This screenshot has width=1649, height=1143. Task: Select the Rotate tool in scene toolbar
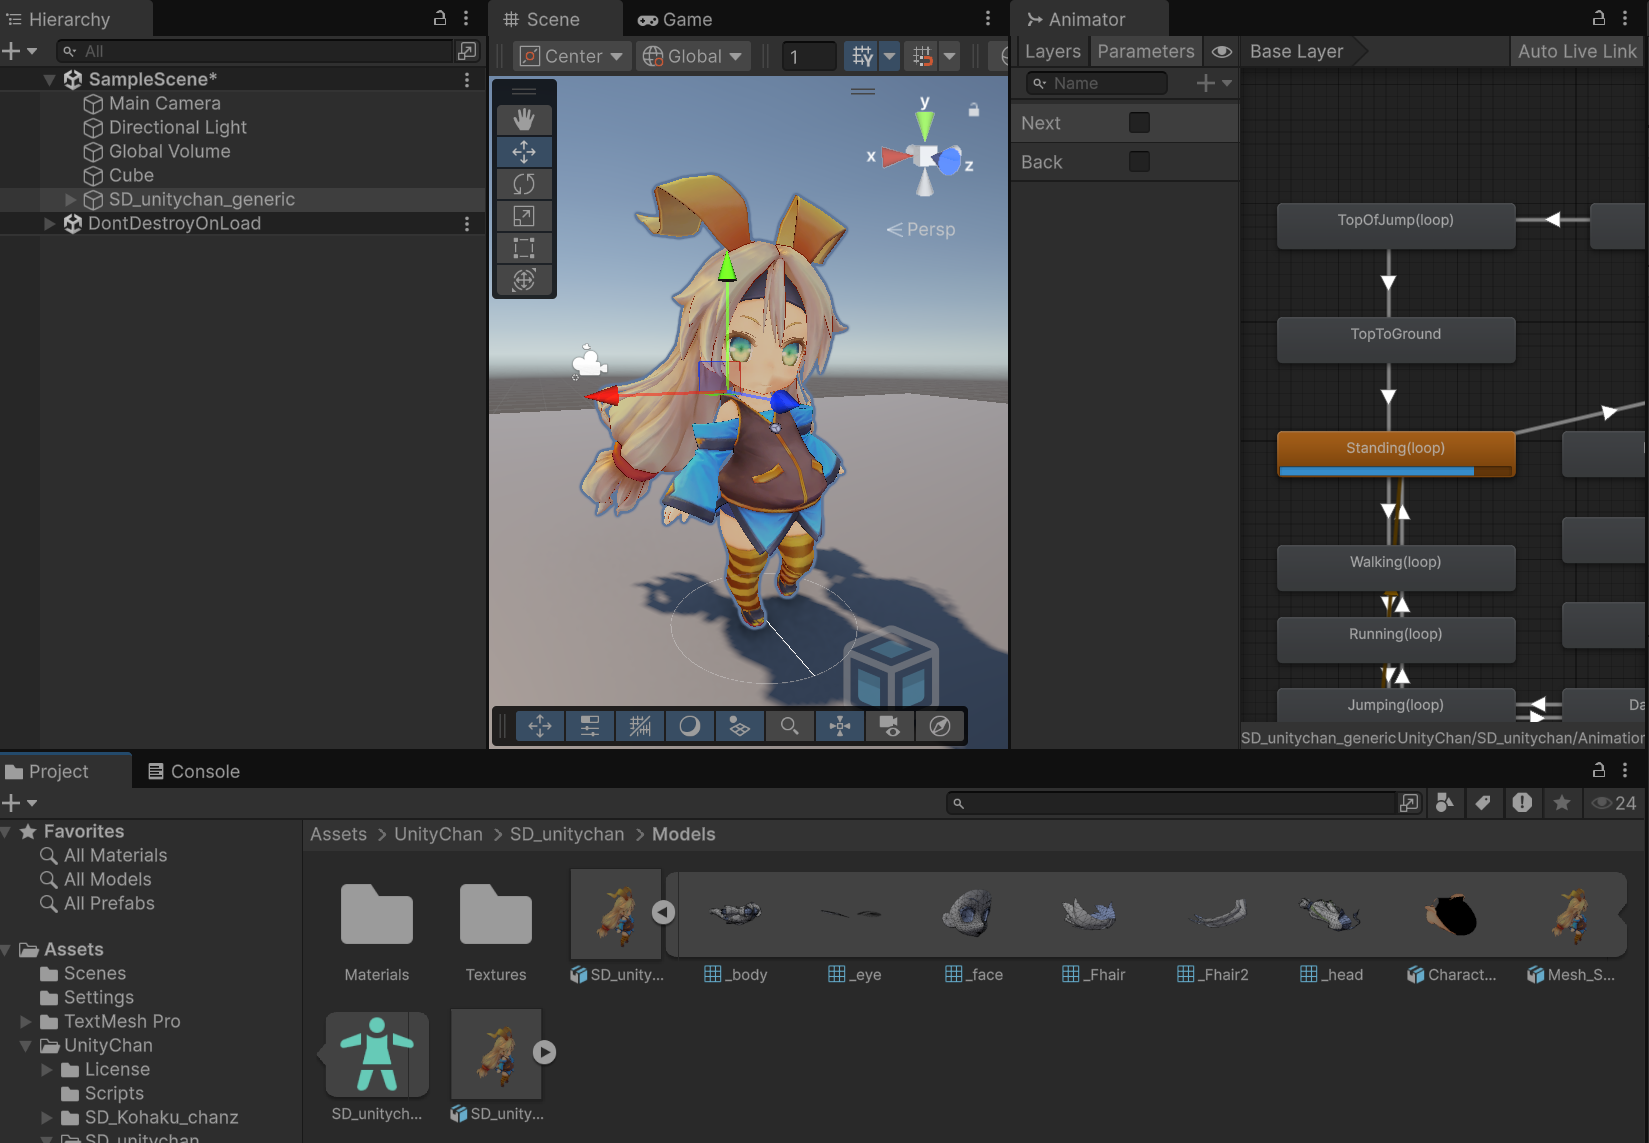pos(524,184)
